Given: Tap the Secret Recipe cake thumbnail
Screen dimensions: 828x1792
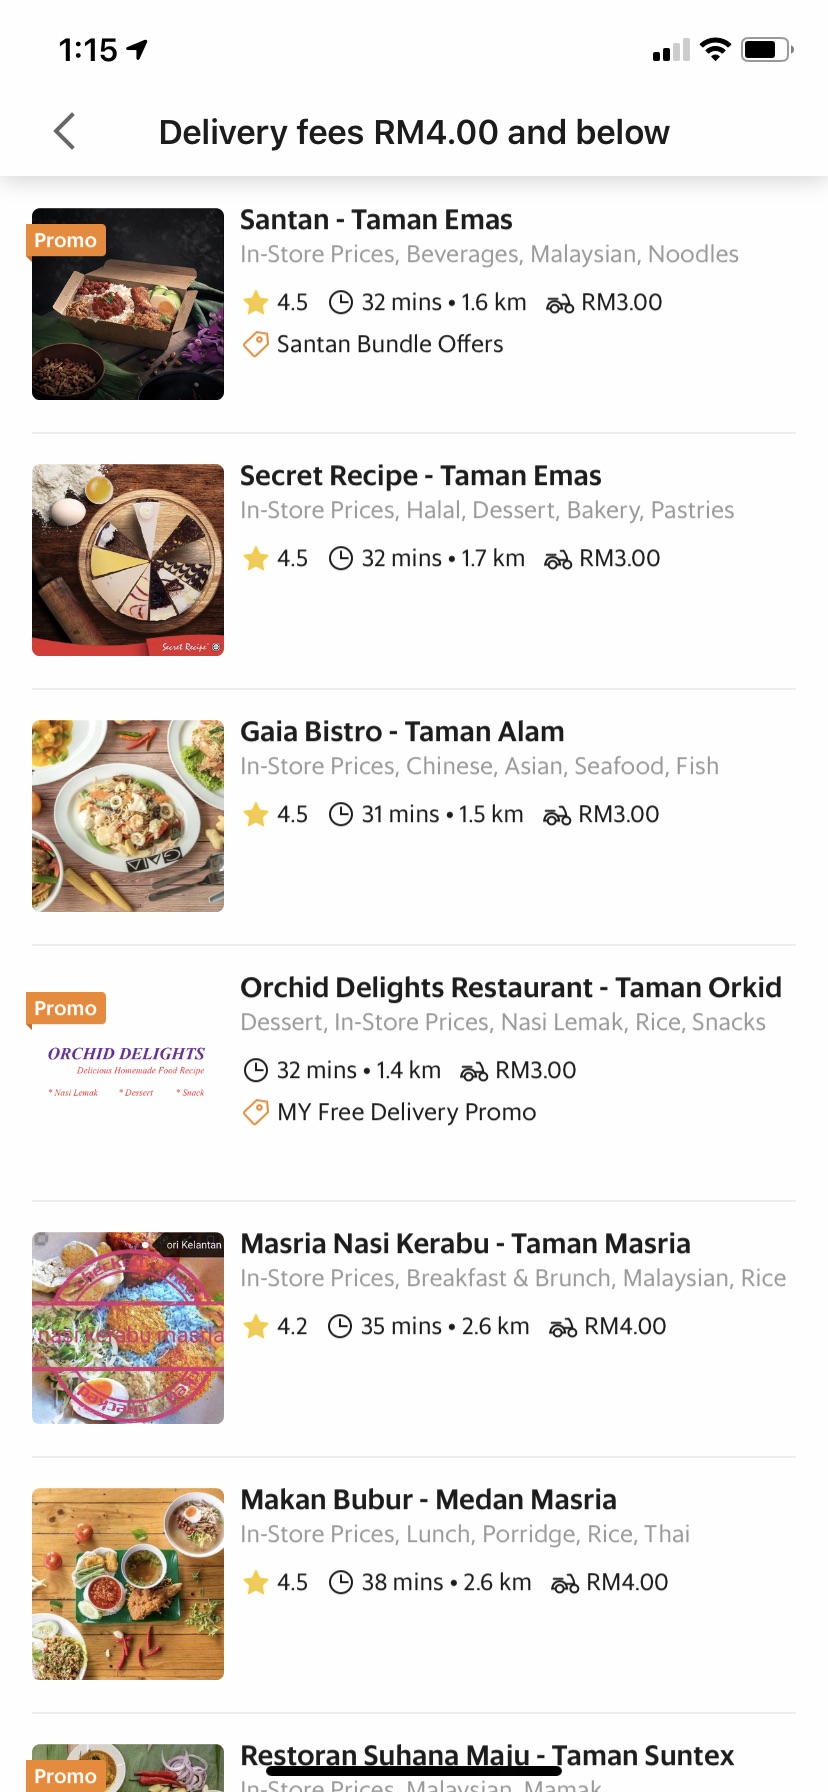Looking at the screenshot, I should (128, 560).
